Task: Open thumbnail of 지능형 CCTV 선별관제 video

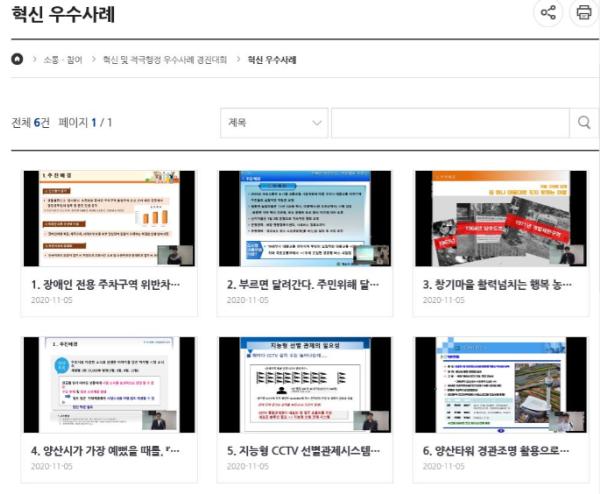Action: tap(304, 385)
